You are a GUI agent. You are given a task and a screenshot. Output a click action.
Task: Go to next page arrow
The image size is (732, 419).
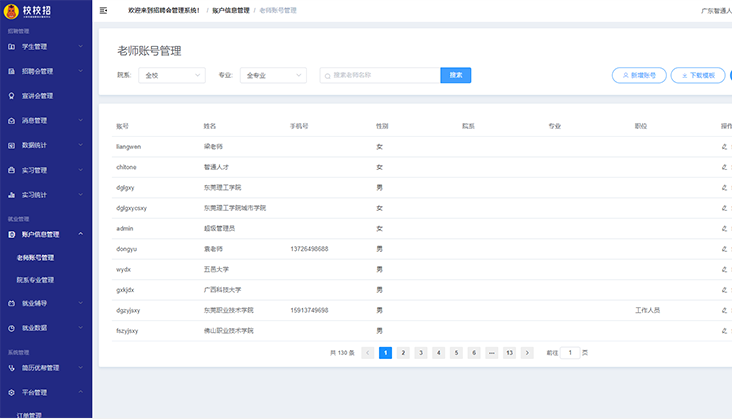pyautogui.click(x=527, y=353)
